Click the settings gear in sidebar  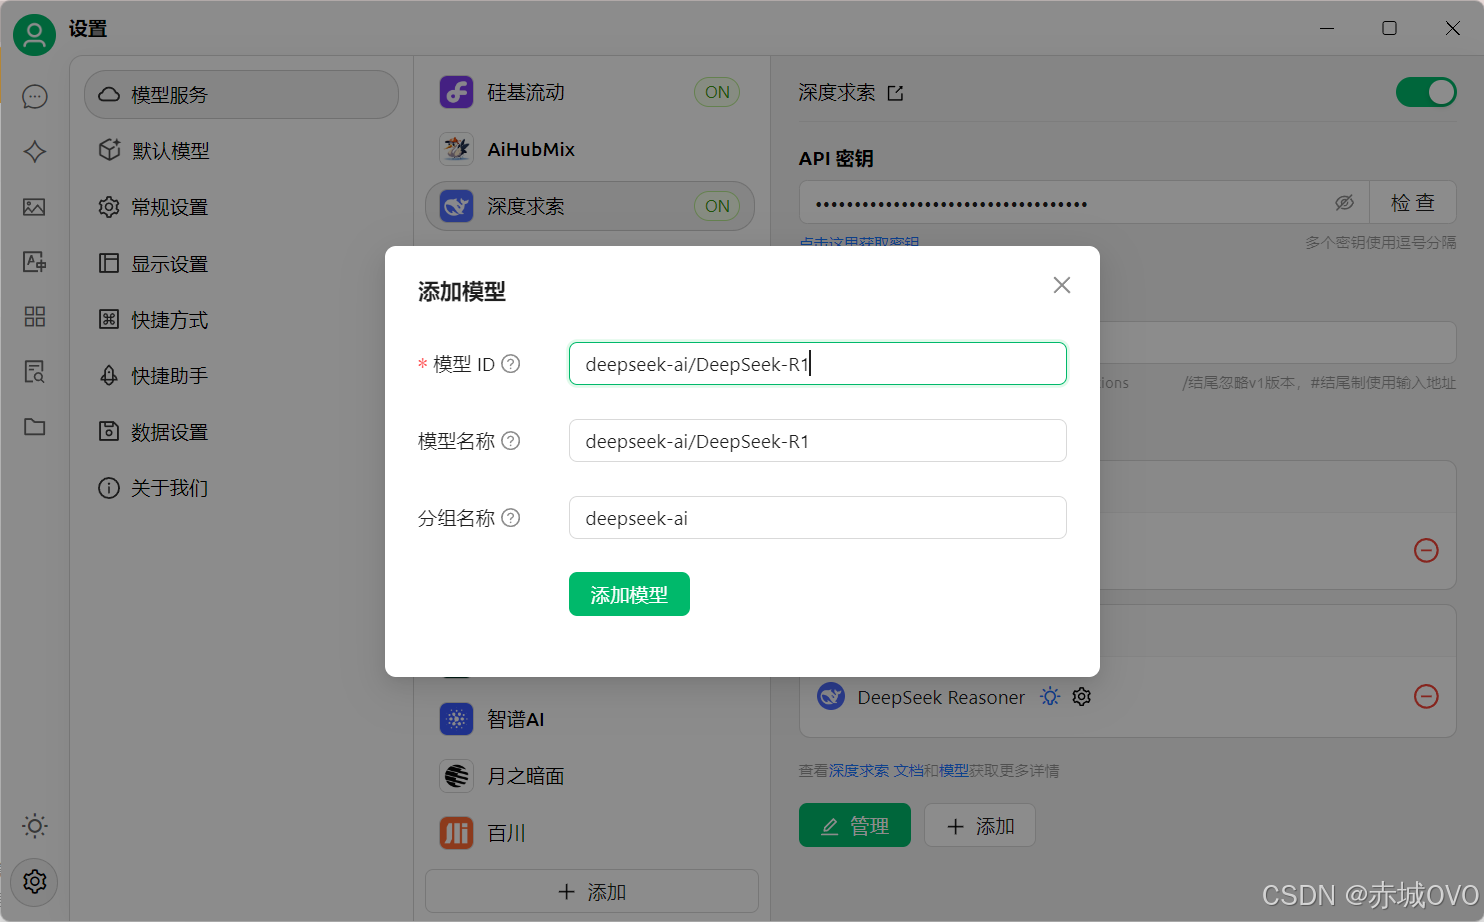(35, 882)
